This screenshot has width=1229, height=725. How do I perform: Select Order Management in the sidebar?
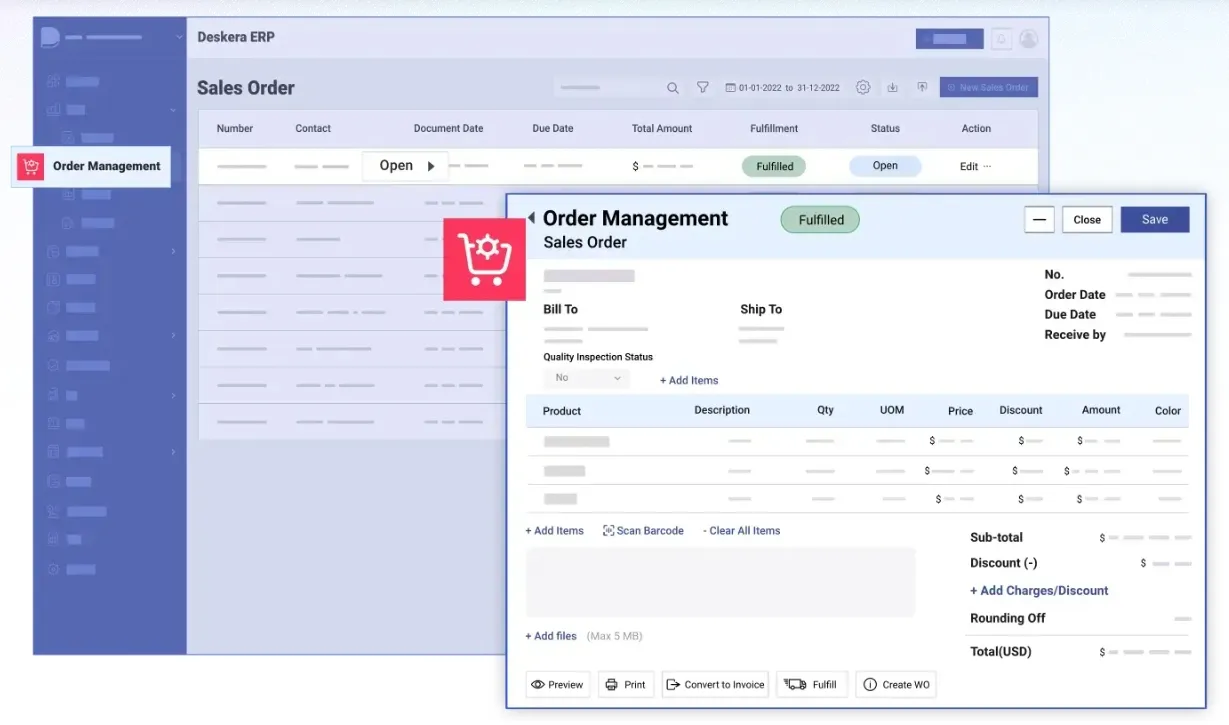[x=91, y=166]
